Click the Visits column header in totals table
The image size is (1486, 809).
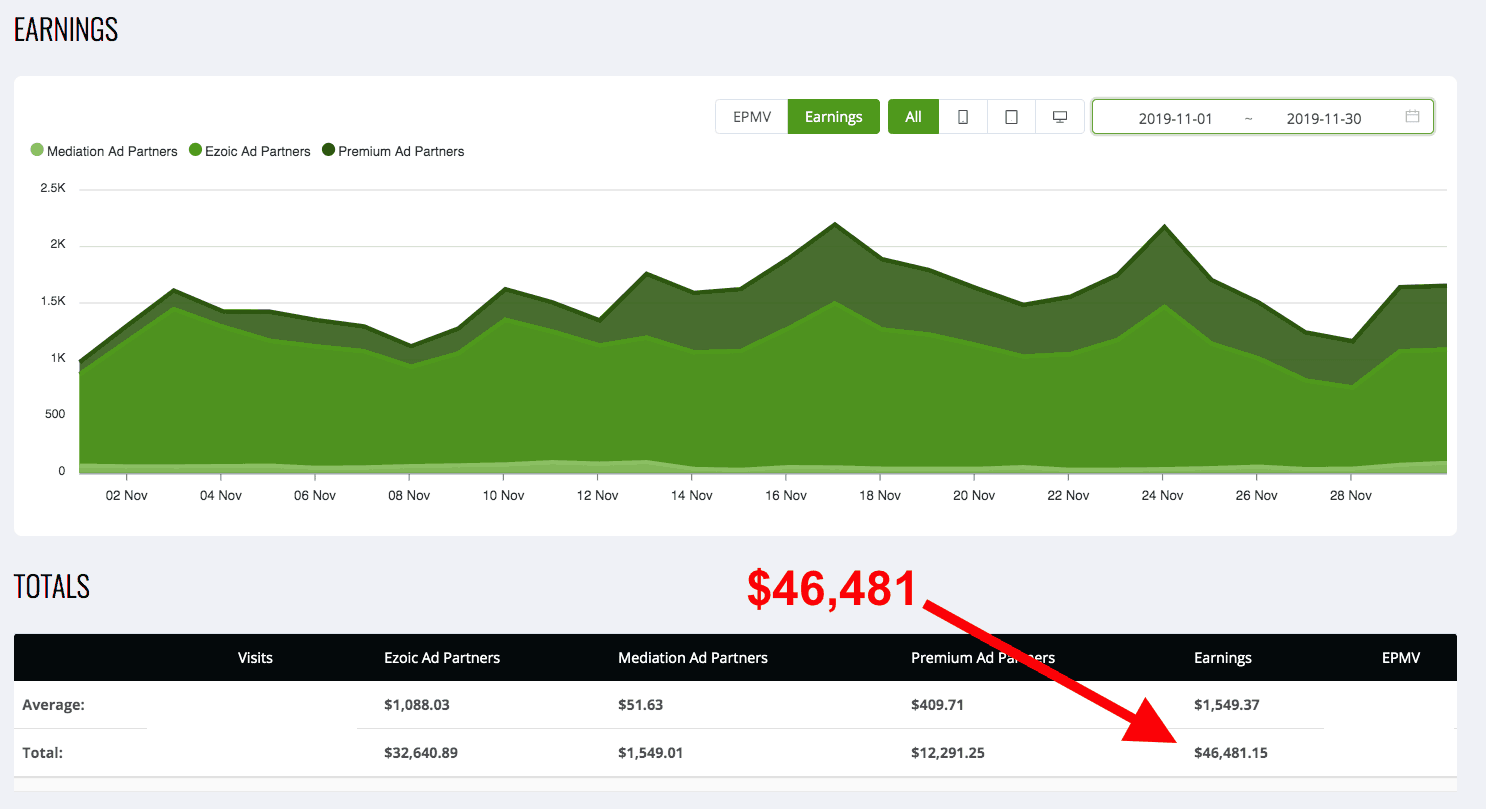pos(255,658)
